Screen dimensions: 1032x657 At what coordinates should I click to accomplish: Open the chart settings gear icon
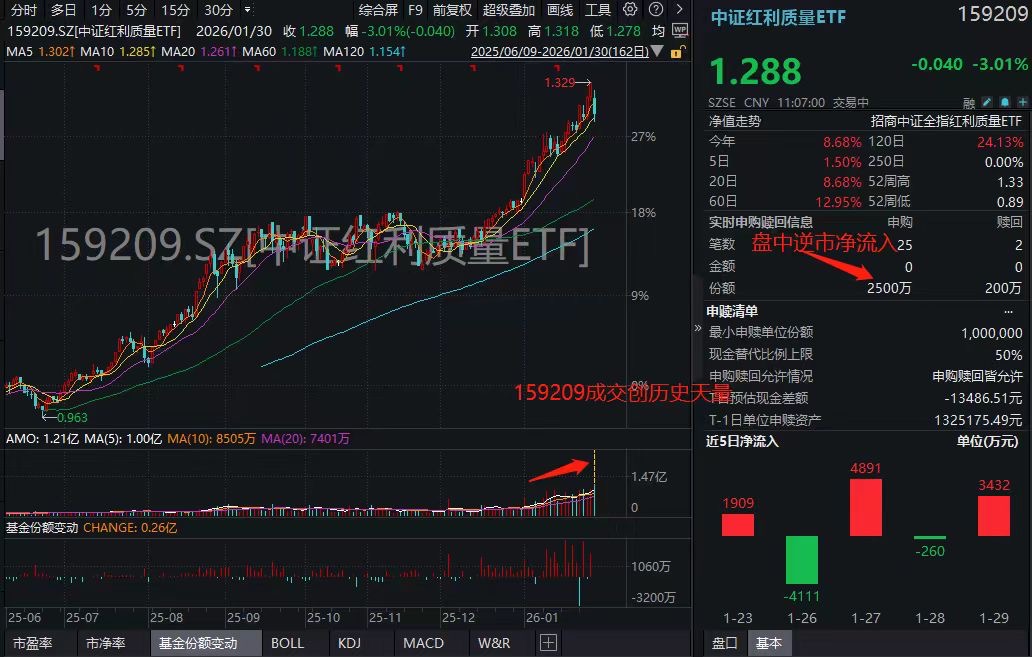(630, 11)
